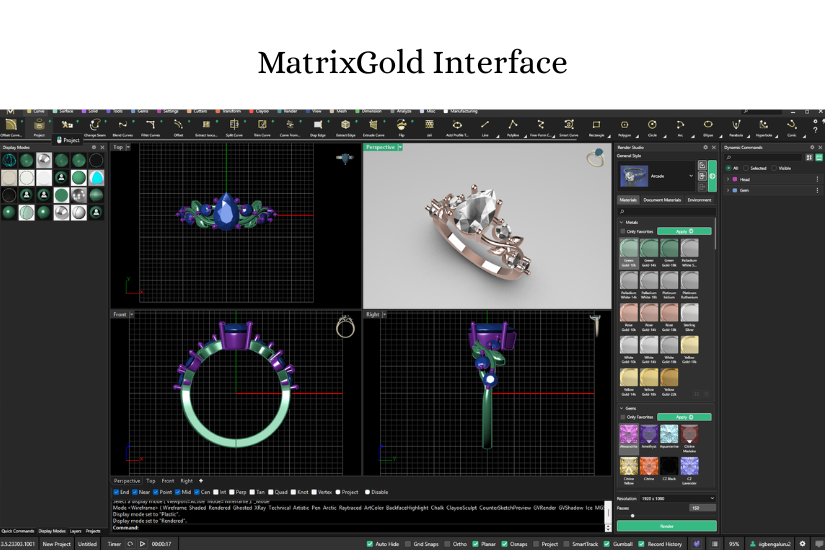Collapse the Metals section

pos(621,223)
